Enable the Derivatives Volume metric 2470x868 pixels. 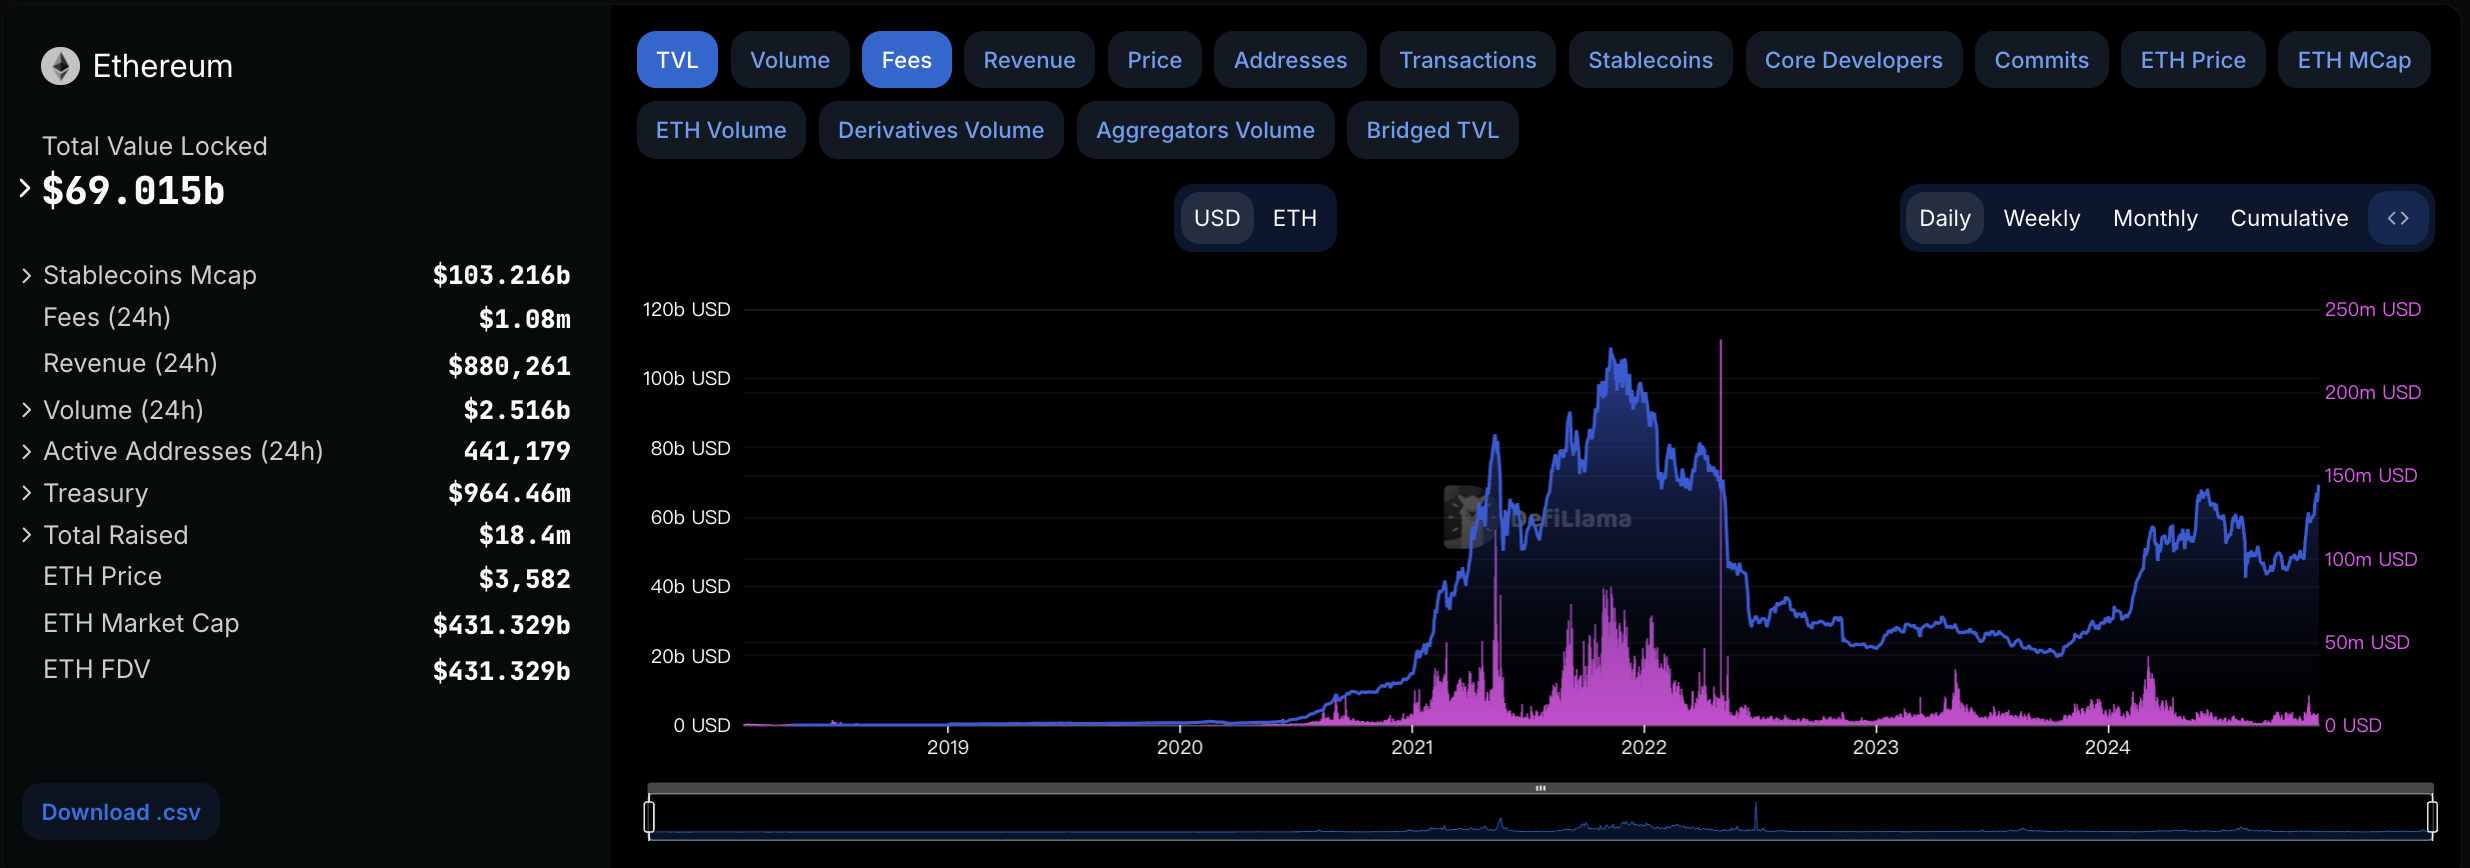click(x=941, y=130)
